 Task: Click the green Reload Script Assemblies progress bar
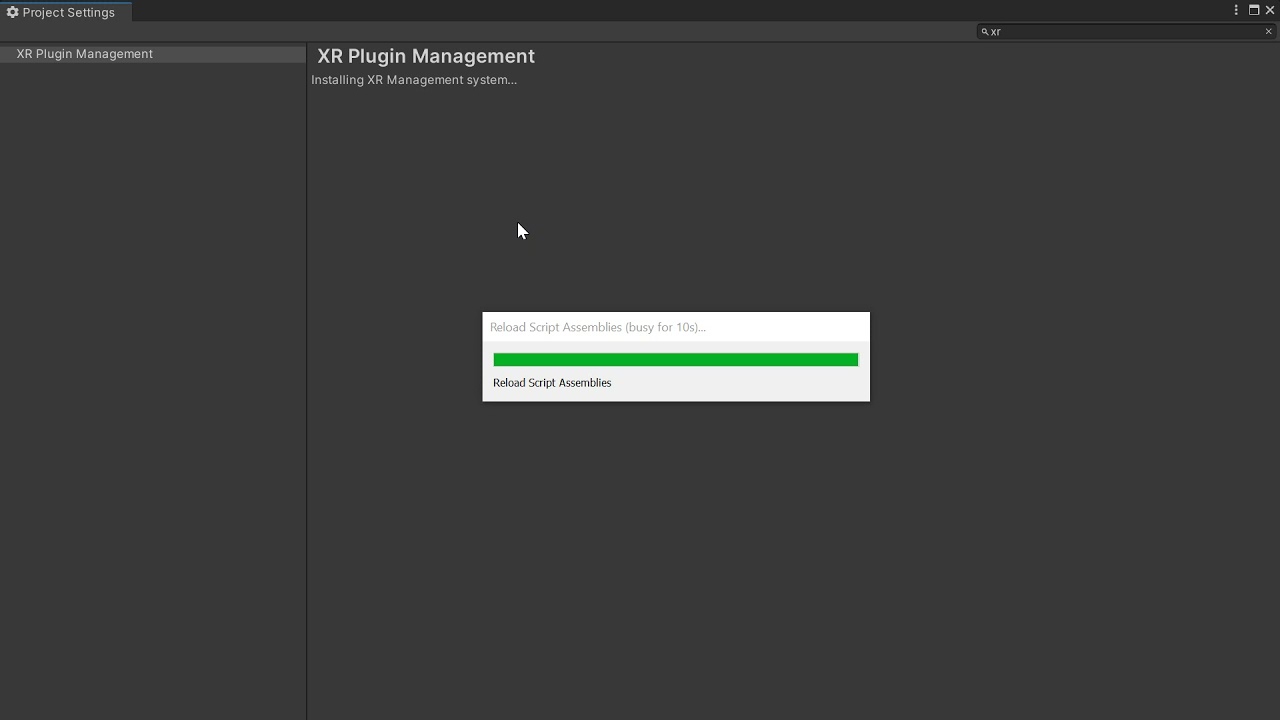coord(675,360)
